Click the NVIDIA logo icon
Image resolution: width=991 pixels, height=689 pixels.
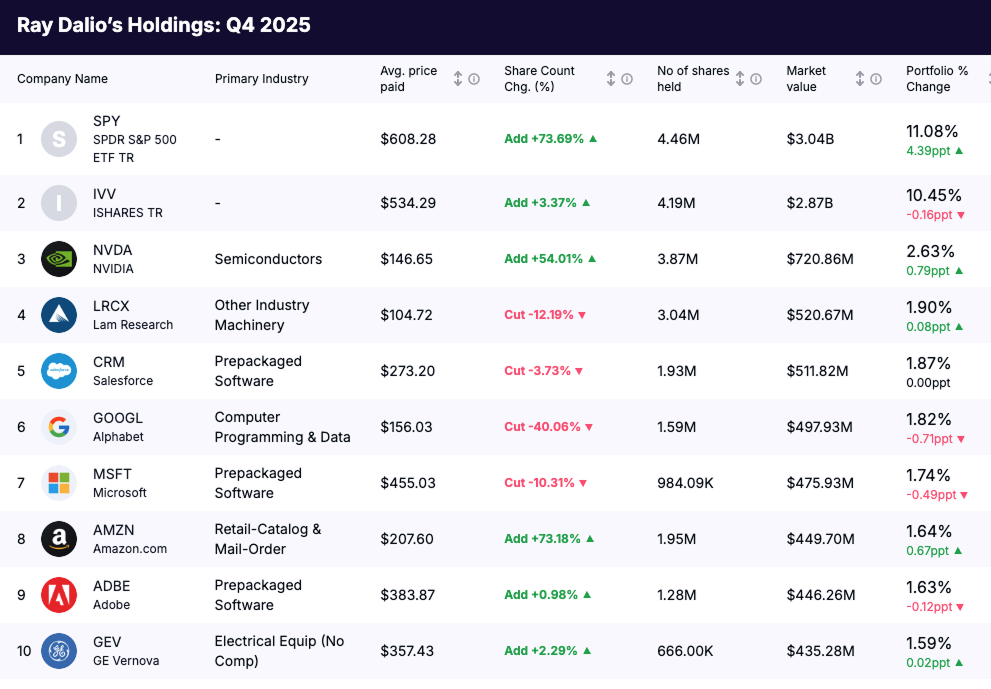58,258
